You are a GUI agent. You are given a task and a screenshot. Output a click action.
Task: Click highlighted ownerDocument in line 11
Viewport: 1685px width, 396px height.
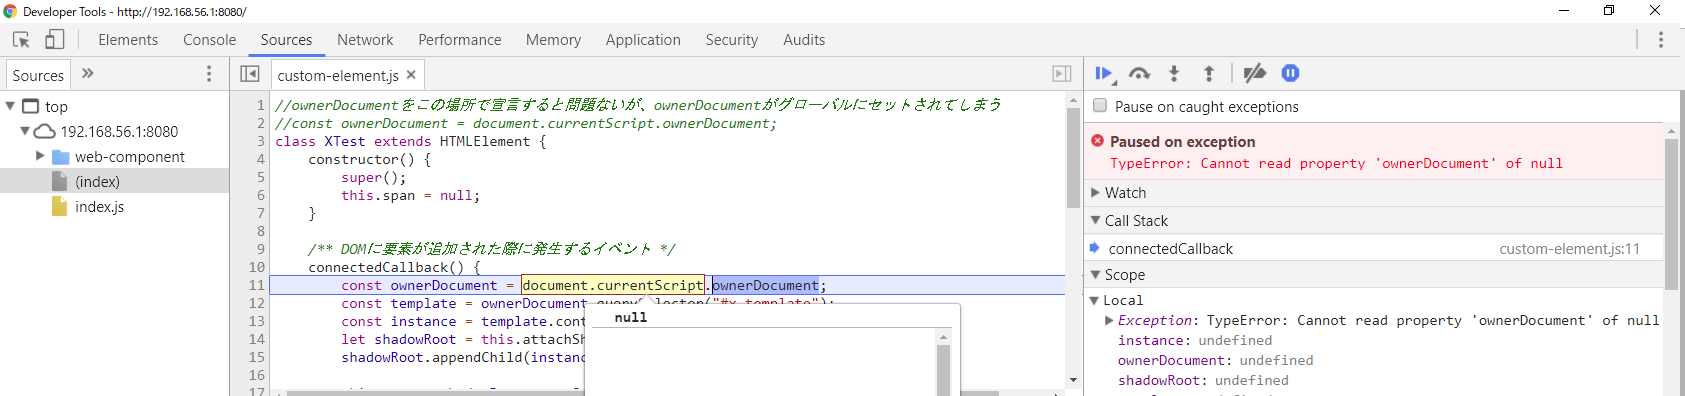(x=765, y=285)
